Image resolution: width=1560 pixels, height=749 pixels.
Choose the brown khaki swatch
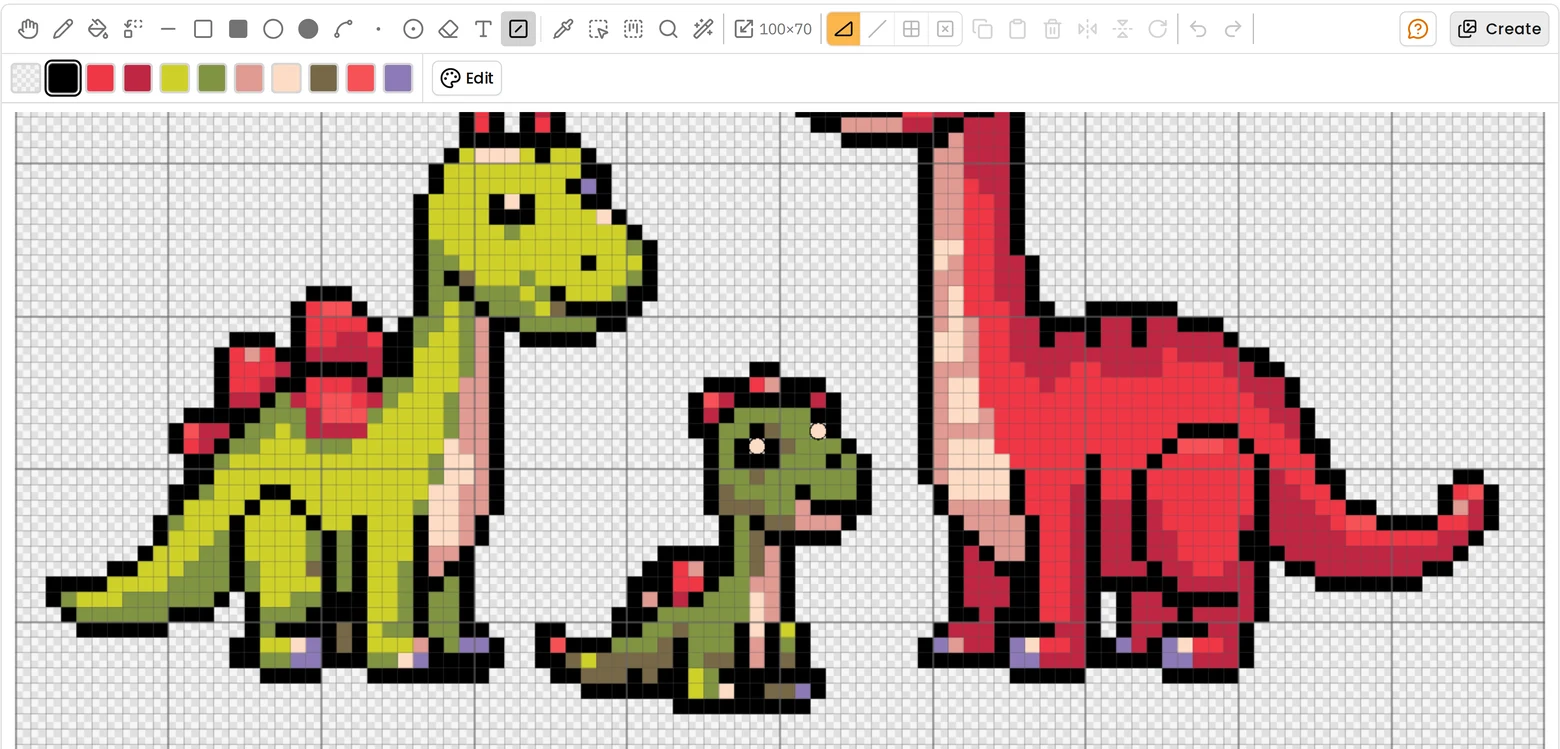pyautogui.click(x=324, y=78)
